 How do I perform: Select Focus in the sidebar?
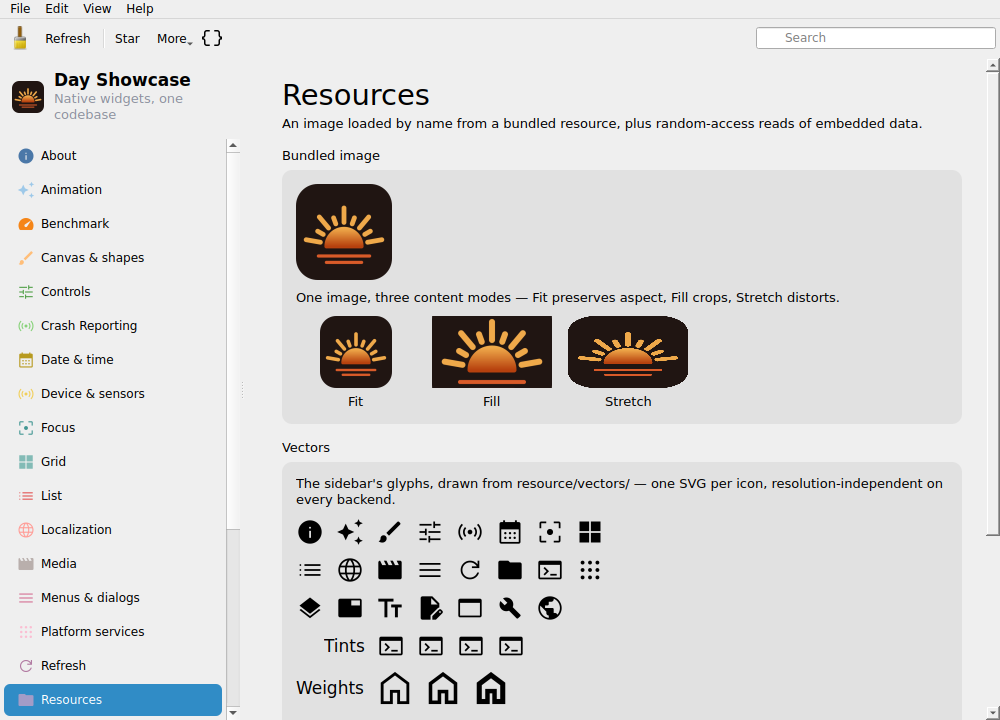pyautogui.click(x=113, y=427)
